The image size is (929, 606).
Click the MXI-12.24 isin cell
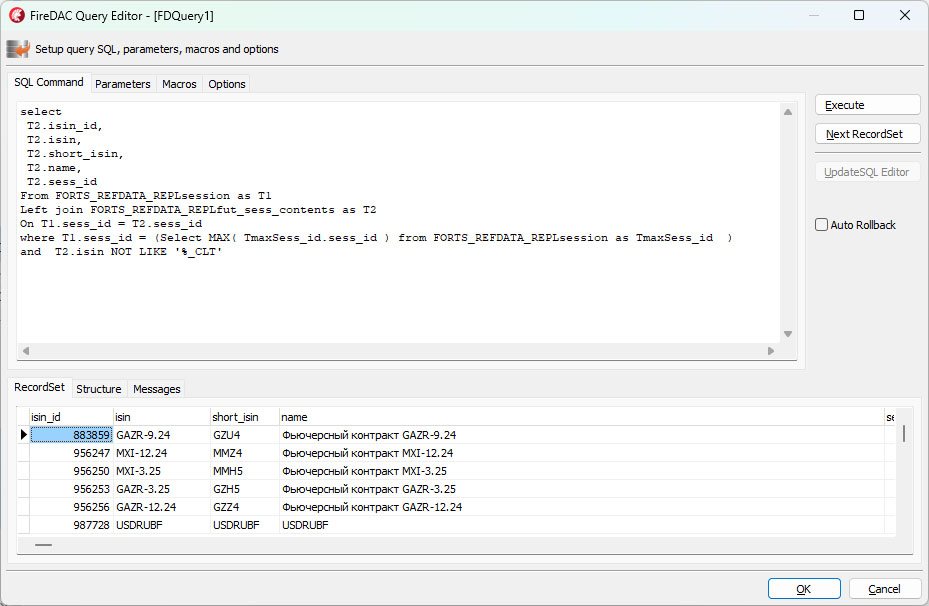[x=162, y=453]
